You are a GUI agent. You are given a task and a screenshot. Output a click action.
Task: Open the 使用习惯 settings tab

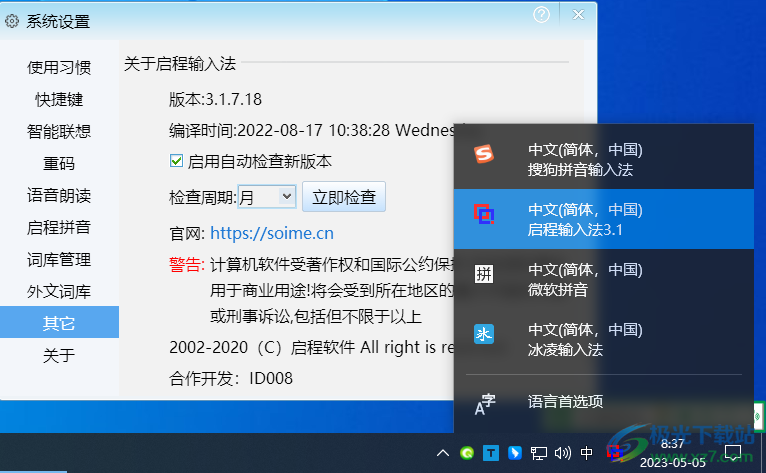click(x=59, y=67)
